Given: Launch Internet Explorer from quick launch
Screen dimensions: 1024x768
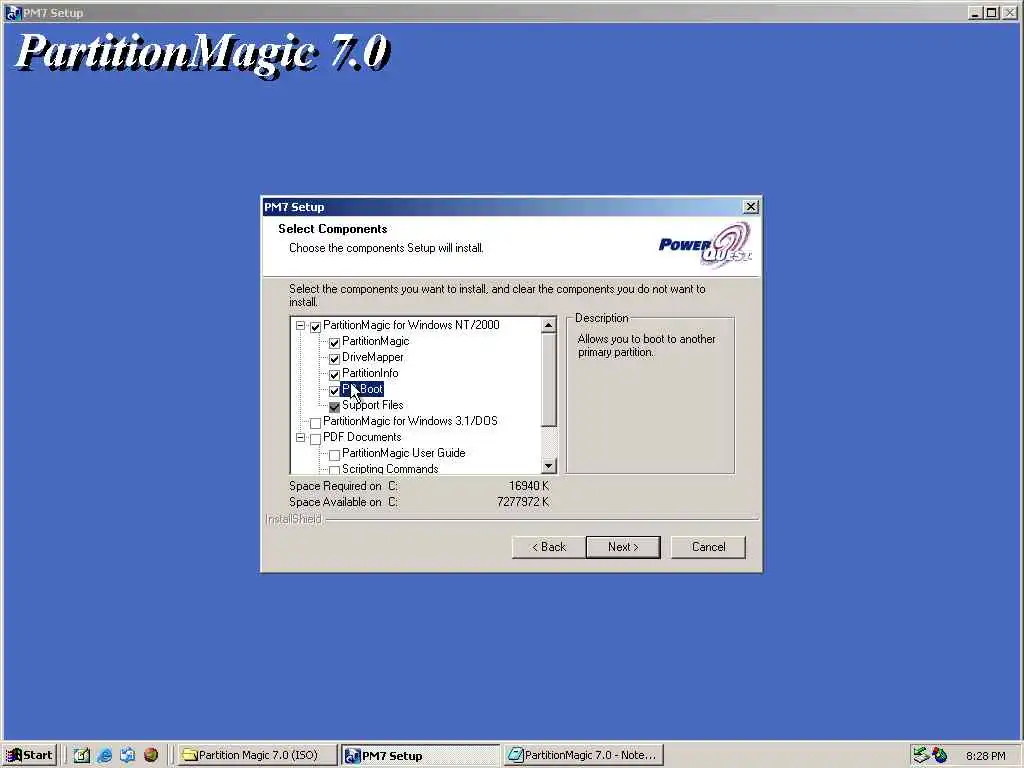Looking at the screenshot, I should click(x=104, y=755).
